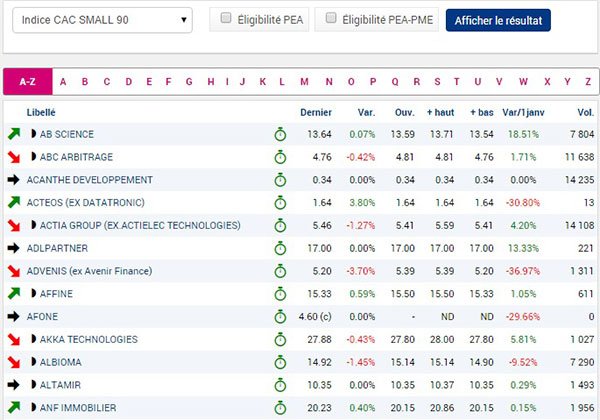
Task: Click the -1.45% variation for ALBIOMA
Action: [360, 362]
